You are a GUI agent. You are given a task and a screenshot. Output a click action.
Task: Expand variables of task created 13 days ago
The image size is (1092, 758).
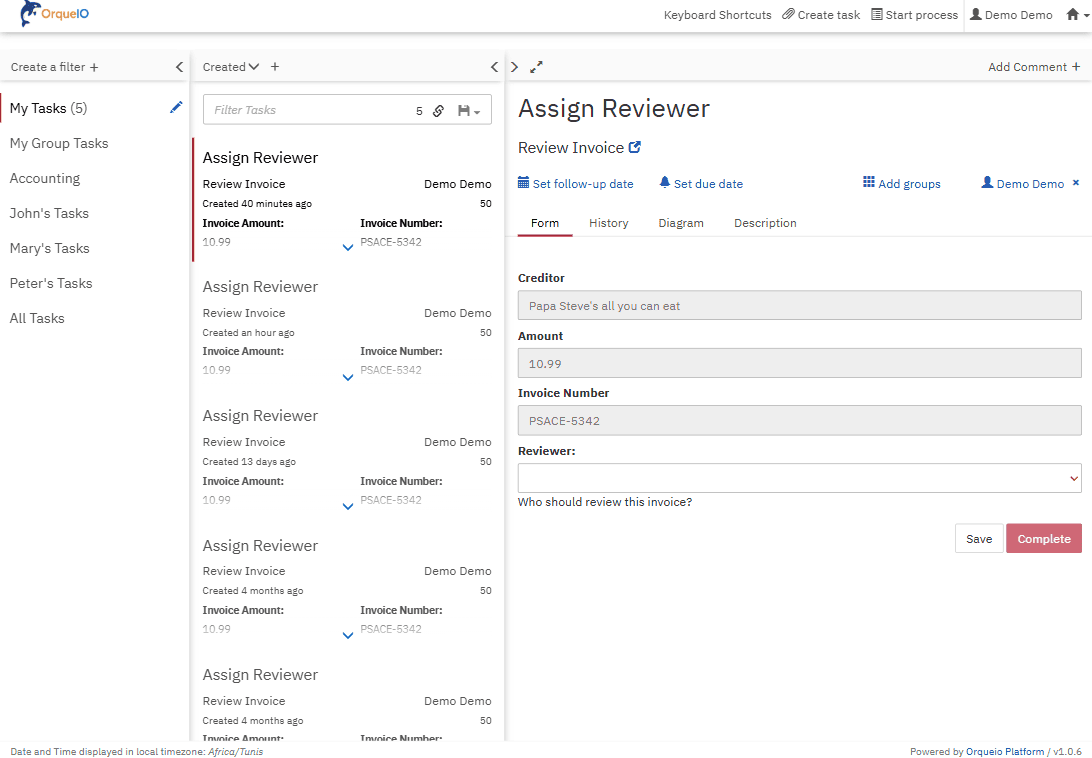point(348,506)
